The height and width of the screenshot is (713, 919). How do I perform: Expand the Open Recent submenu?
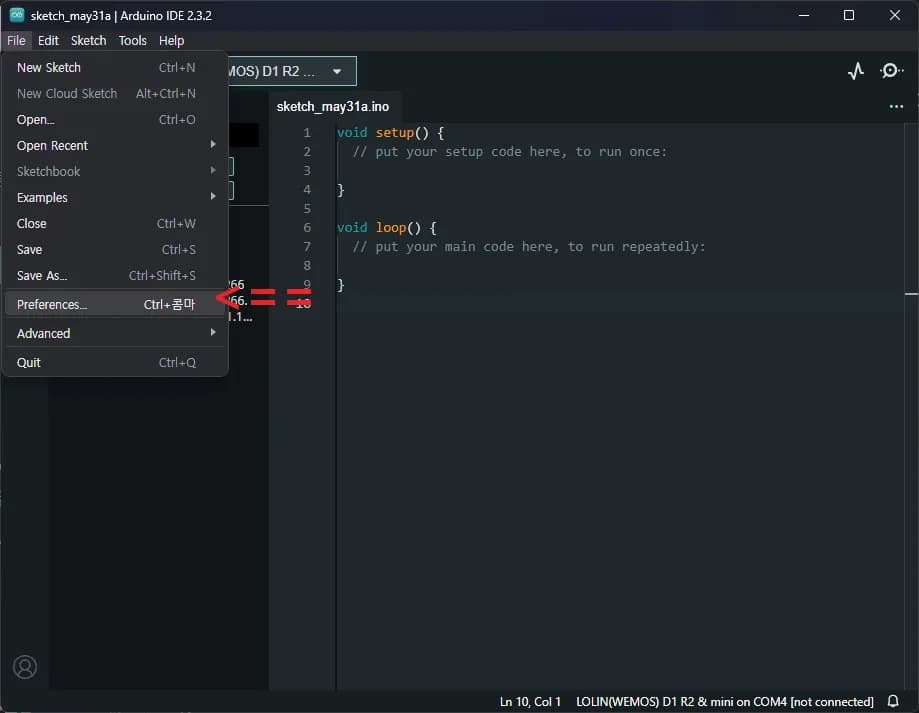[52, 145]
